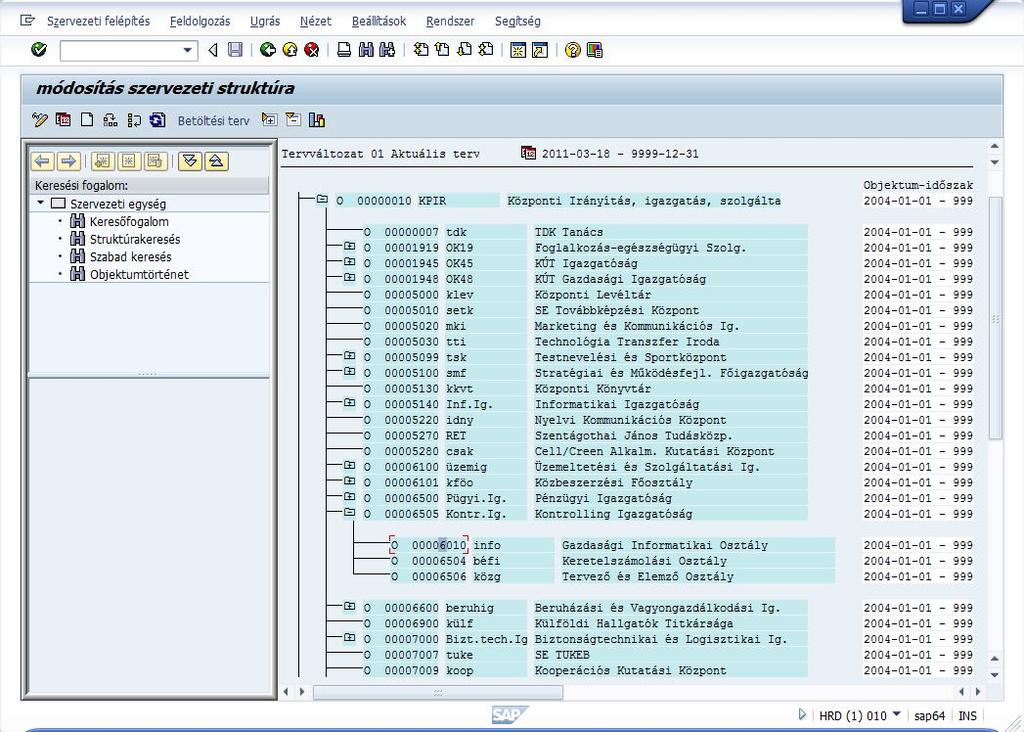Click the right arrow in search panel
The image size is (1024, 732).
tap(69, 161)
